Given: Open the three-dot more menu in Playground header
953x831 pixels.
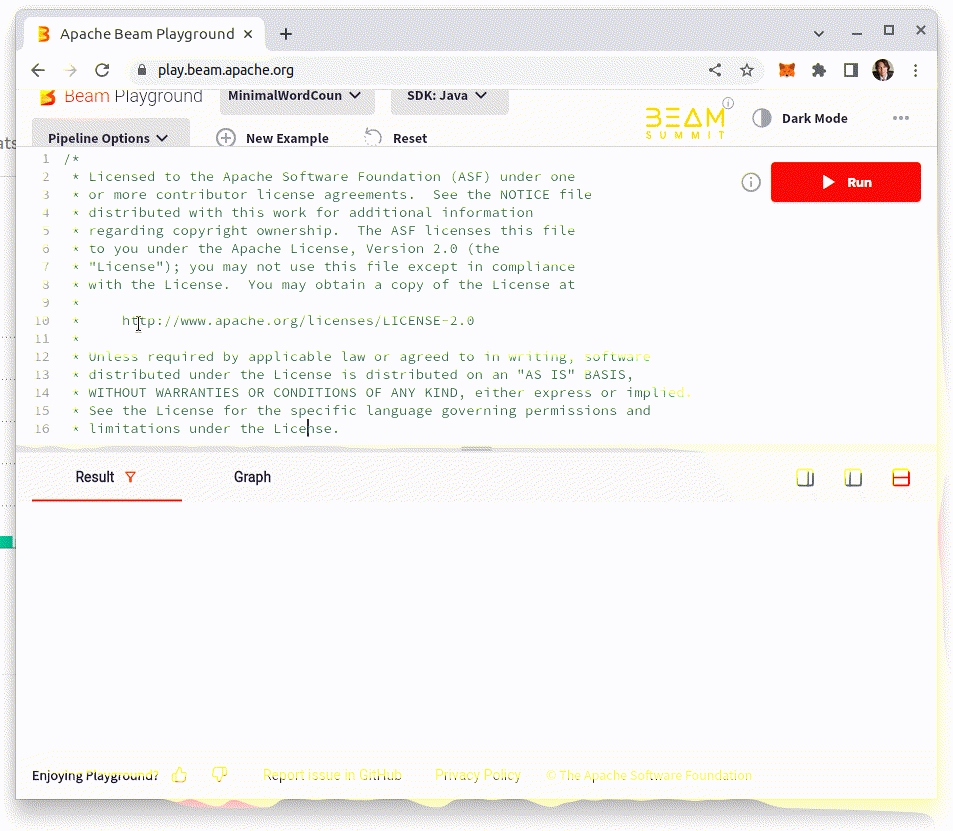Looking at the screenshot, I should (901, 118).
